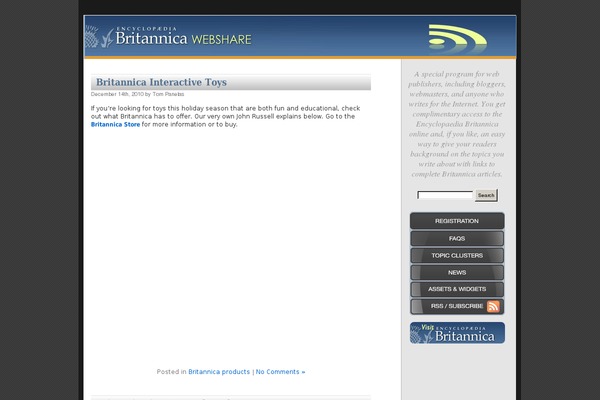Click the sidebar text 'A special program for web'
600x400 pixels.
457,74
